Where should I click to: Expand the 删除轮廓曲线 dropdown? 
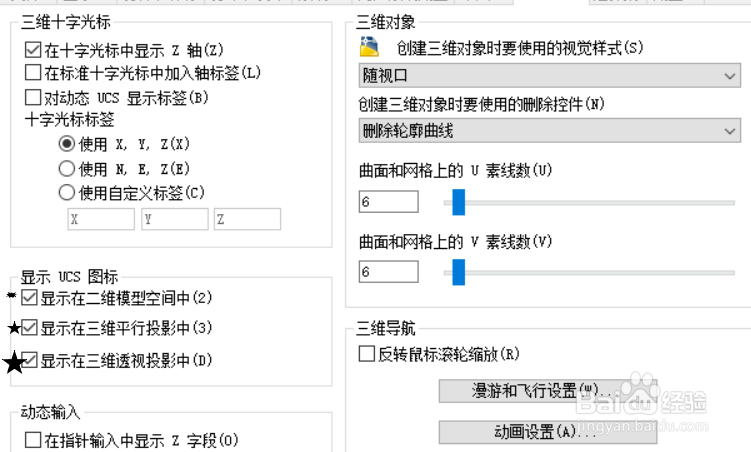click(x=549, y=131)
